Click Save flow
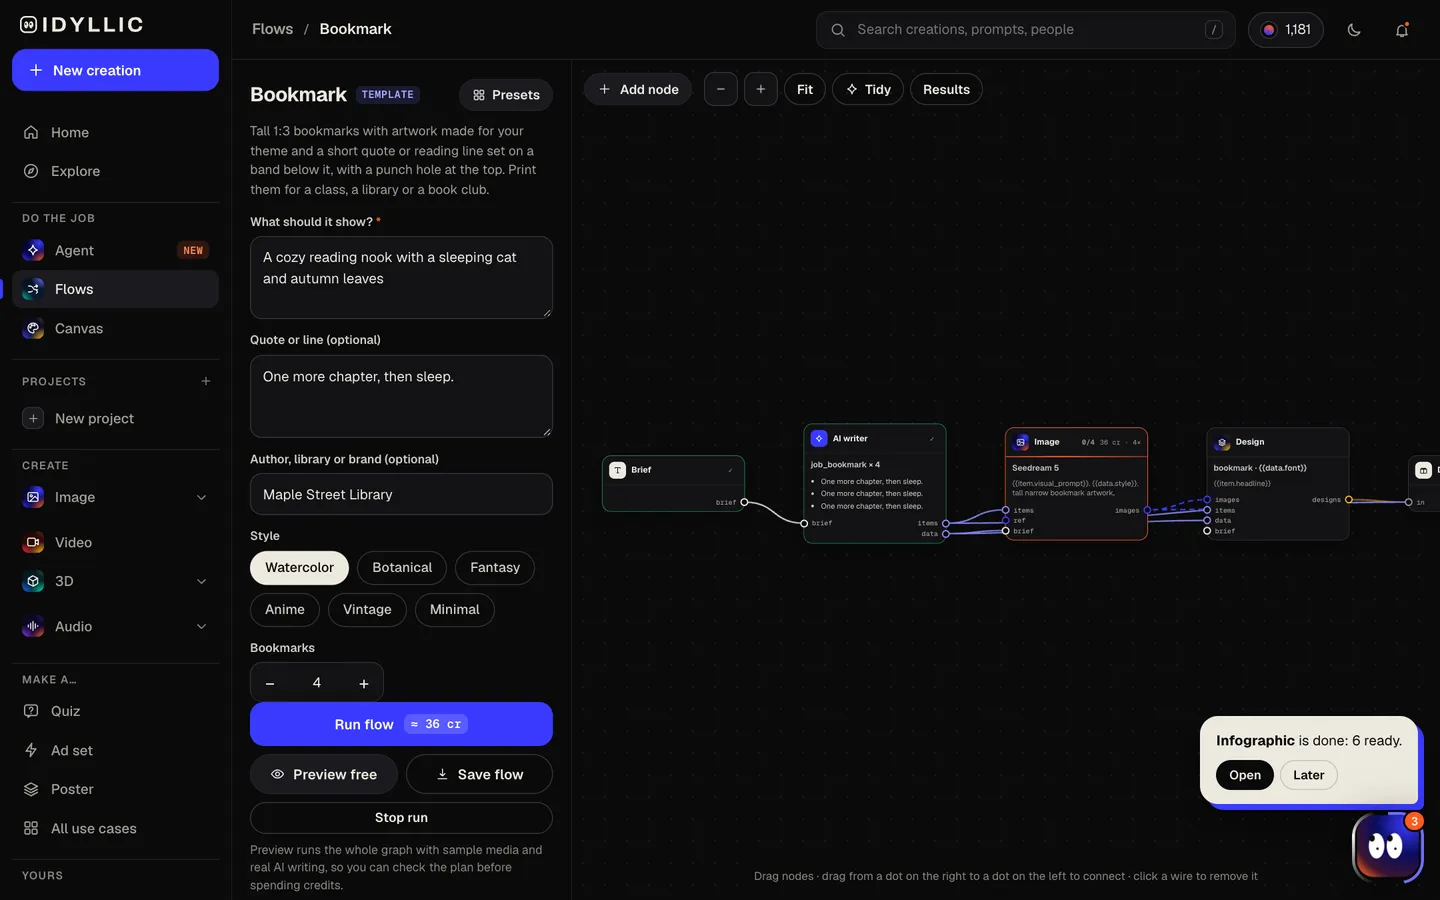This screenshot has height=900, width=1440. pyautogui.click(x=480, y=774)
